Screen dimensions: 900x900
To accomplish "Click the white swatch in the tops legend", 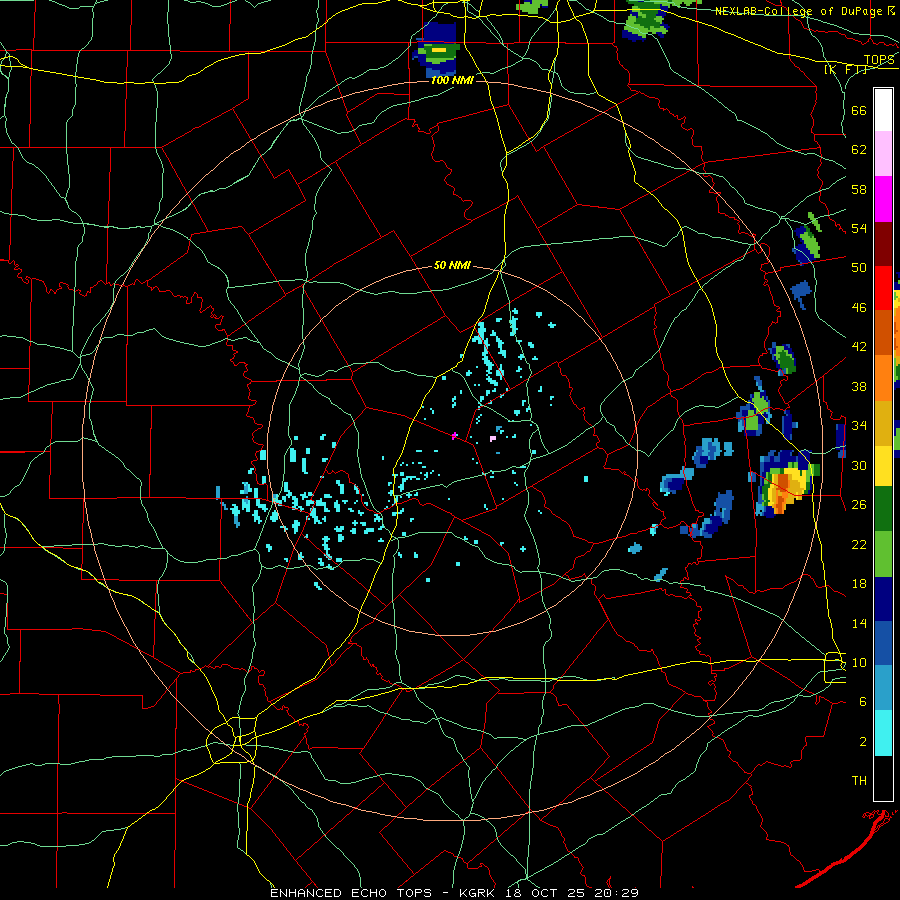I will pyautogui.click(x=883, y=110).
